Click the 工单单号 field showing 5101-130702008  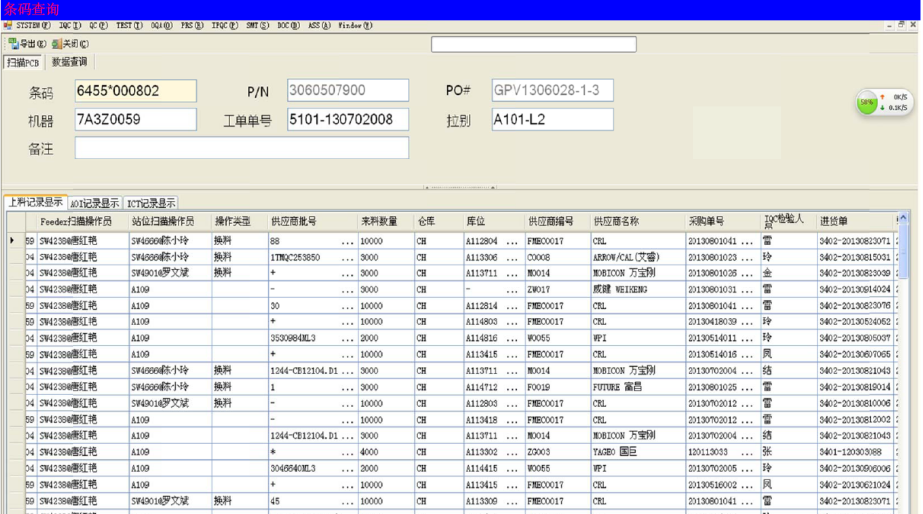click(348, 120)
